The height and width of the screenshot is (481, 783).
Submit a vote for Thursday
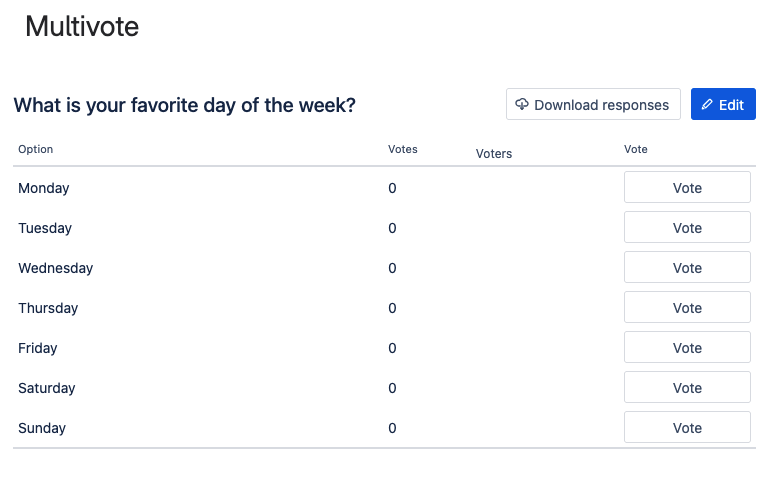click(687, 308)
